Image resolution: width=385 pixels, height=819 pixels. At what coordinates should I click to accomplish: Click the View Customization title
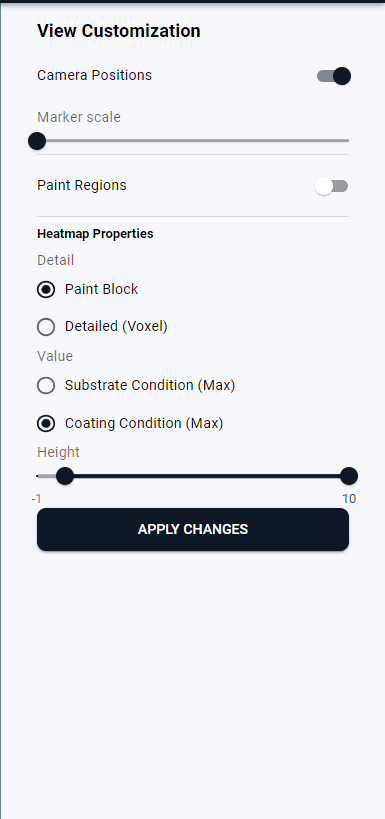[119, 31]
